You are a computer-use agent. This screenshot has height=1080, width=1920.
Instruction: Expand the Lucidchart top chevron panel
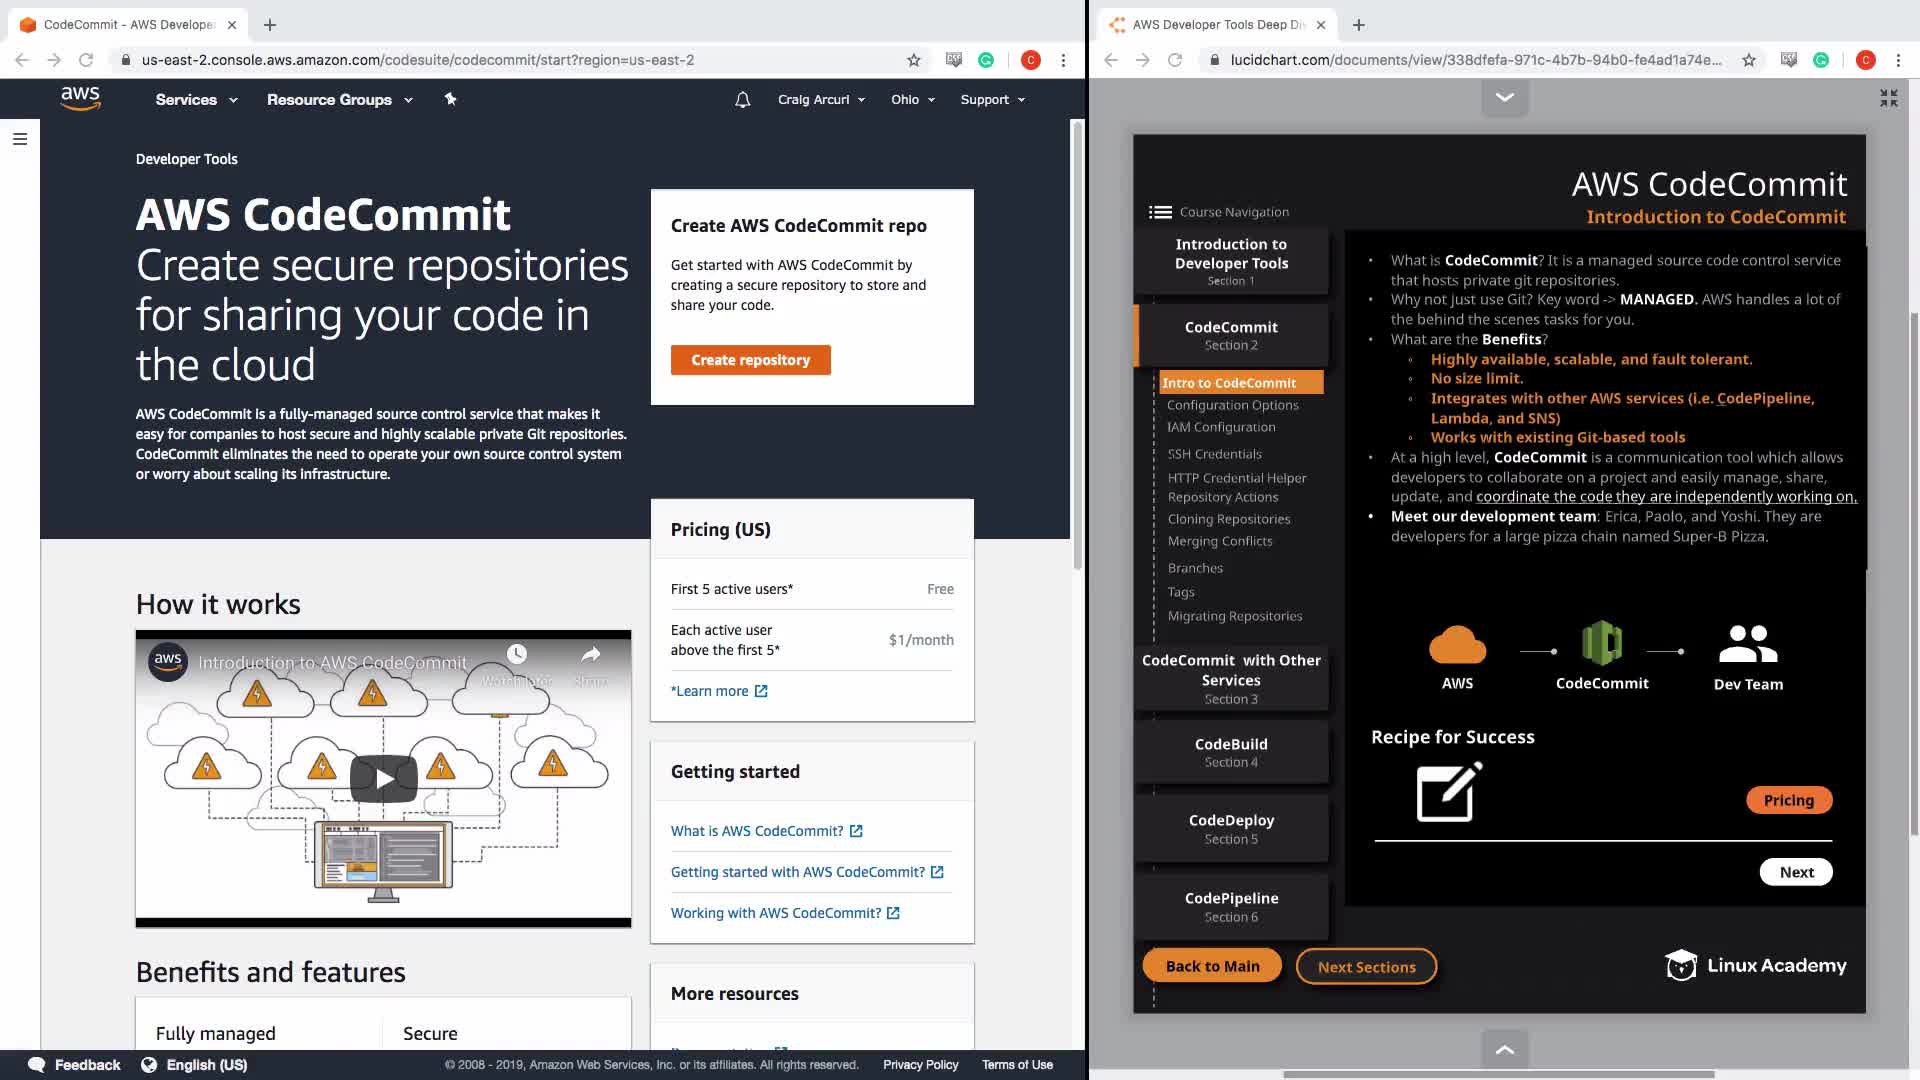tap(1504, 98)
